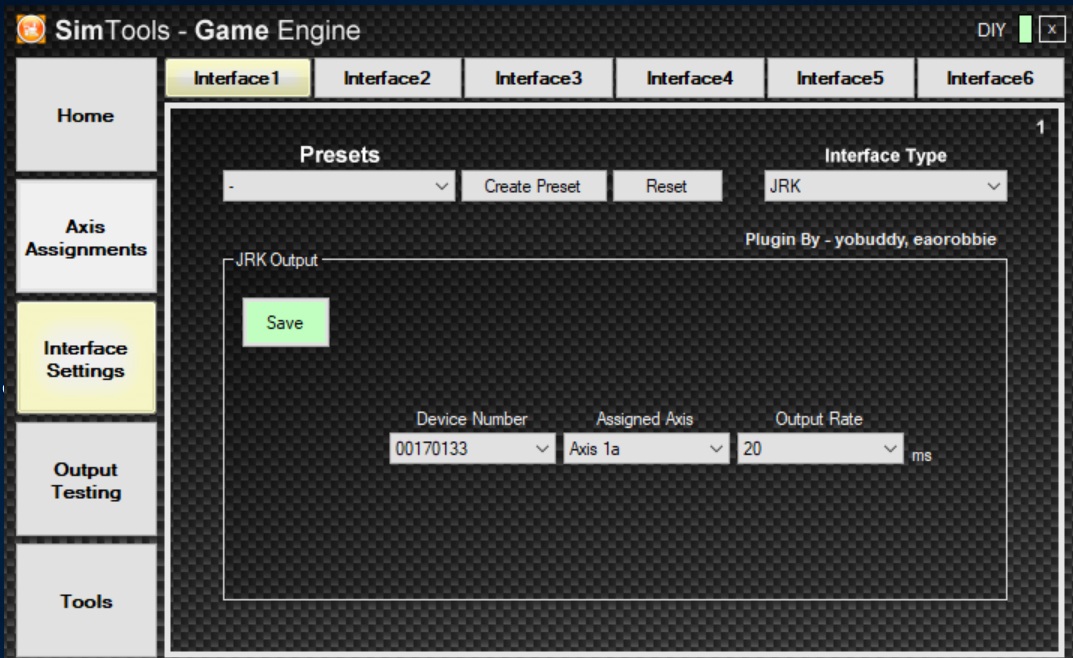Click the Reset button
The height and width of the screenshot is (658, 1073).
pos(667,186)
